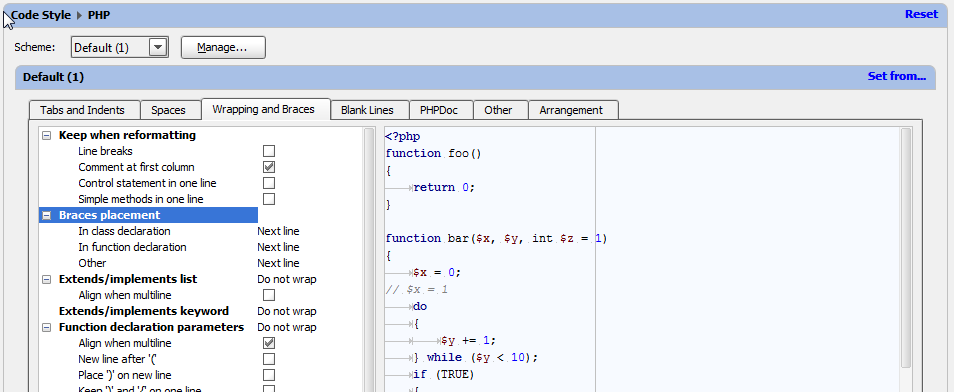Viewport: 954px width, 392px height.
Task: Select Extends/implements keyword row
Action: pyautogui.click(x=144, y=311)
